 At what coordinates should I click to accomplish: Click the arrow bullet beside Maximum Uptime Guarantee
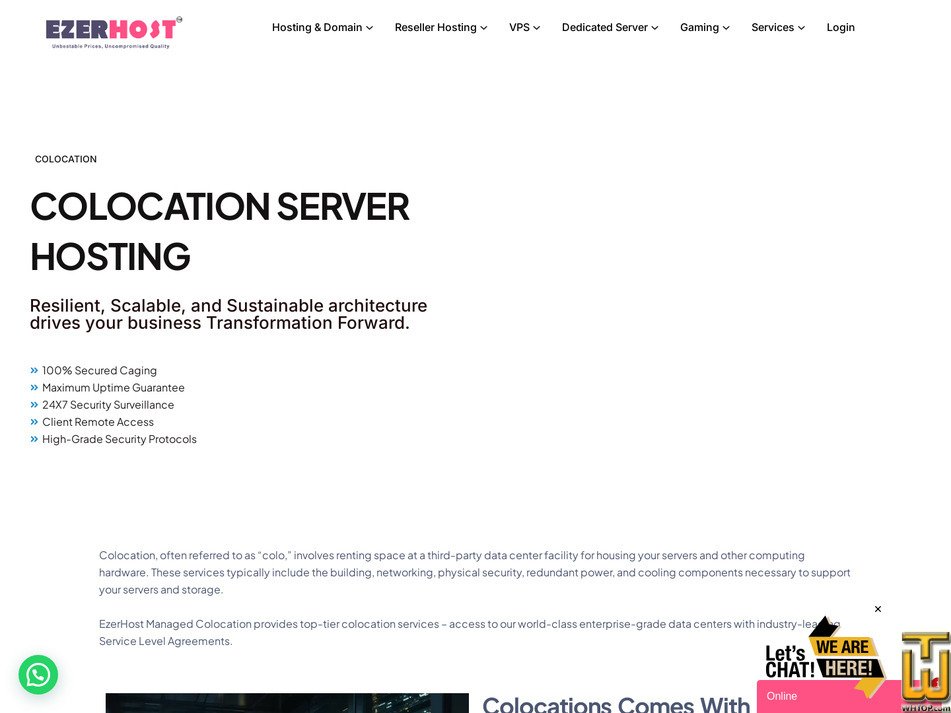pos(34,387)
